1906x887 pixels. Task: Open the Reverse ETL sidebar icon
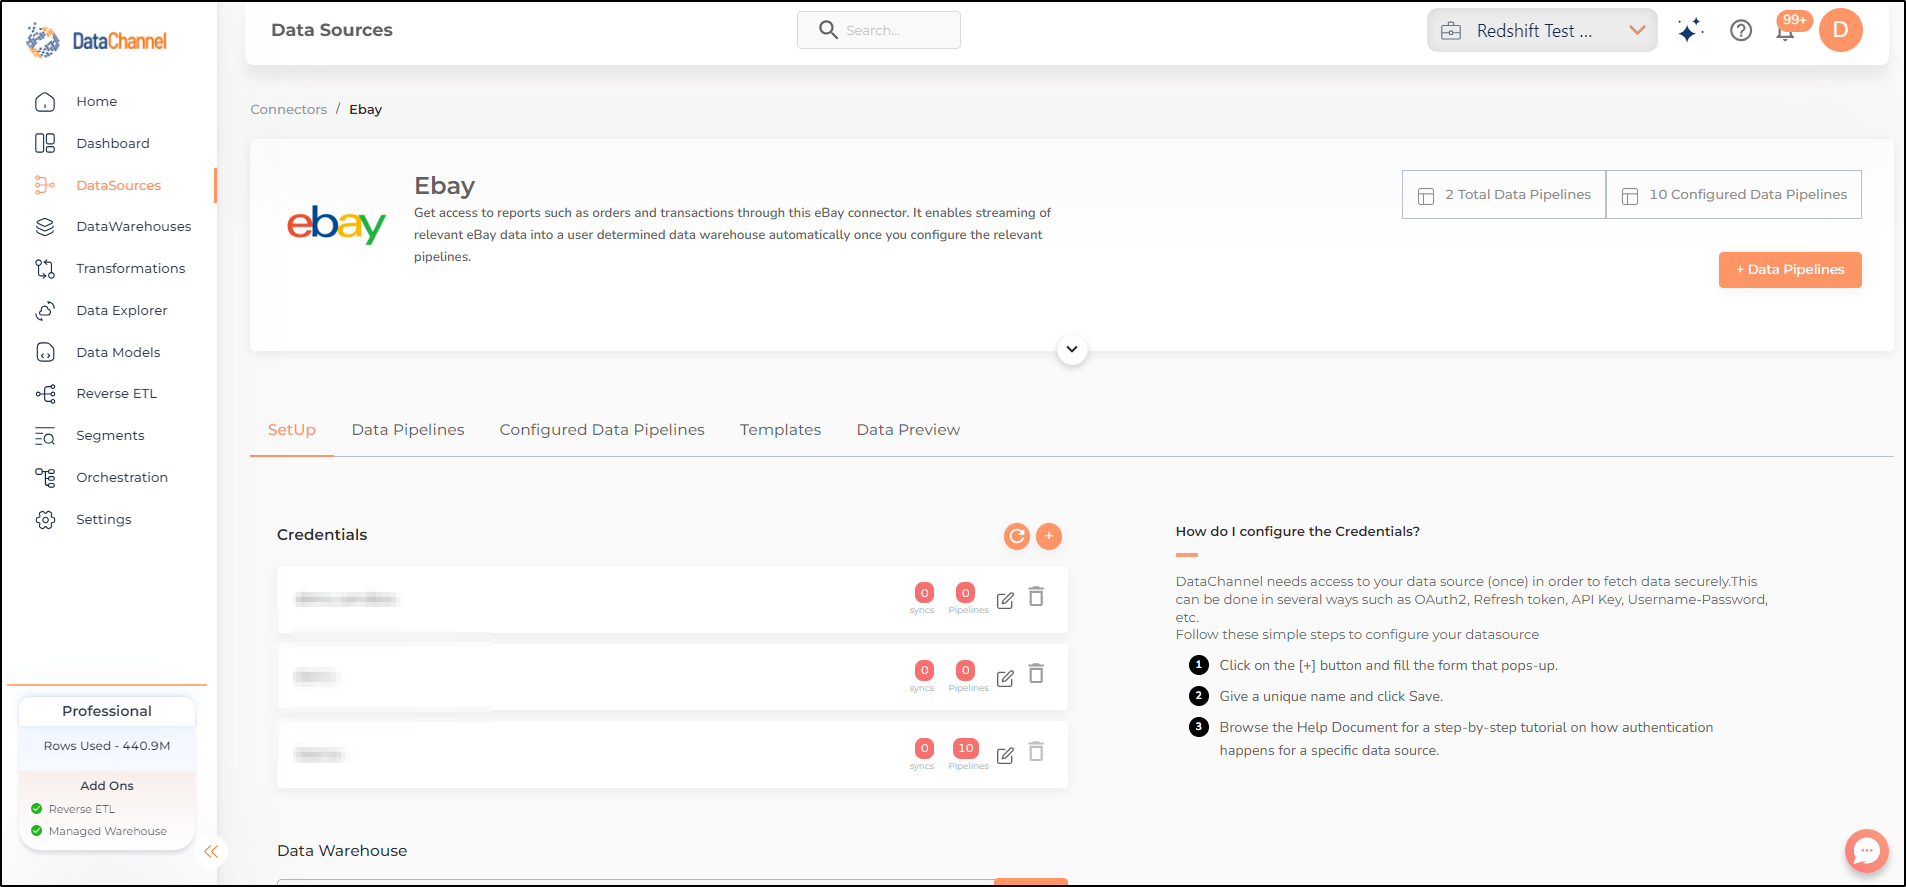[45, 394]
